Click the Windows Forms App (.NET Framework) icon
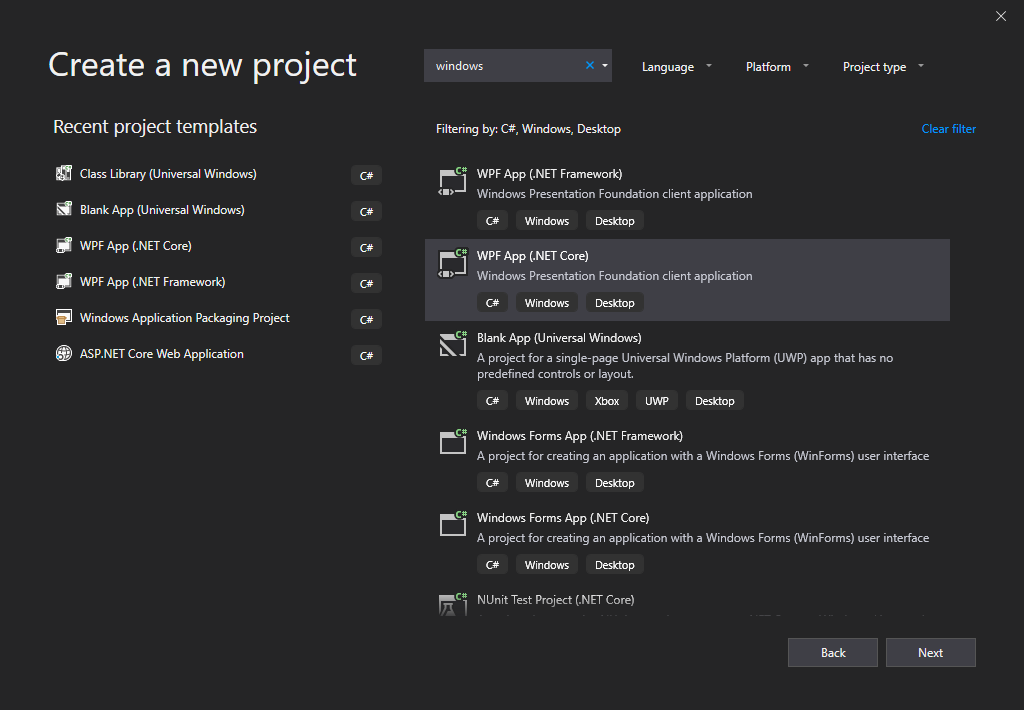Screen dimensions: 1024x710 pos(454,444)
